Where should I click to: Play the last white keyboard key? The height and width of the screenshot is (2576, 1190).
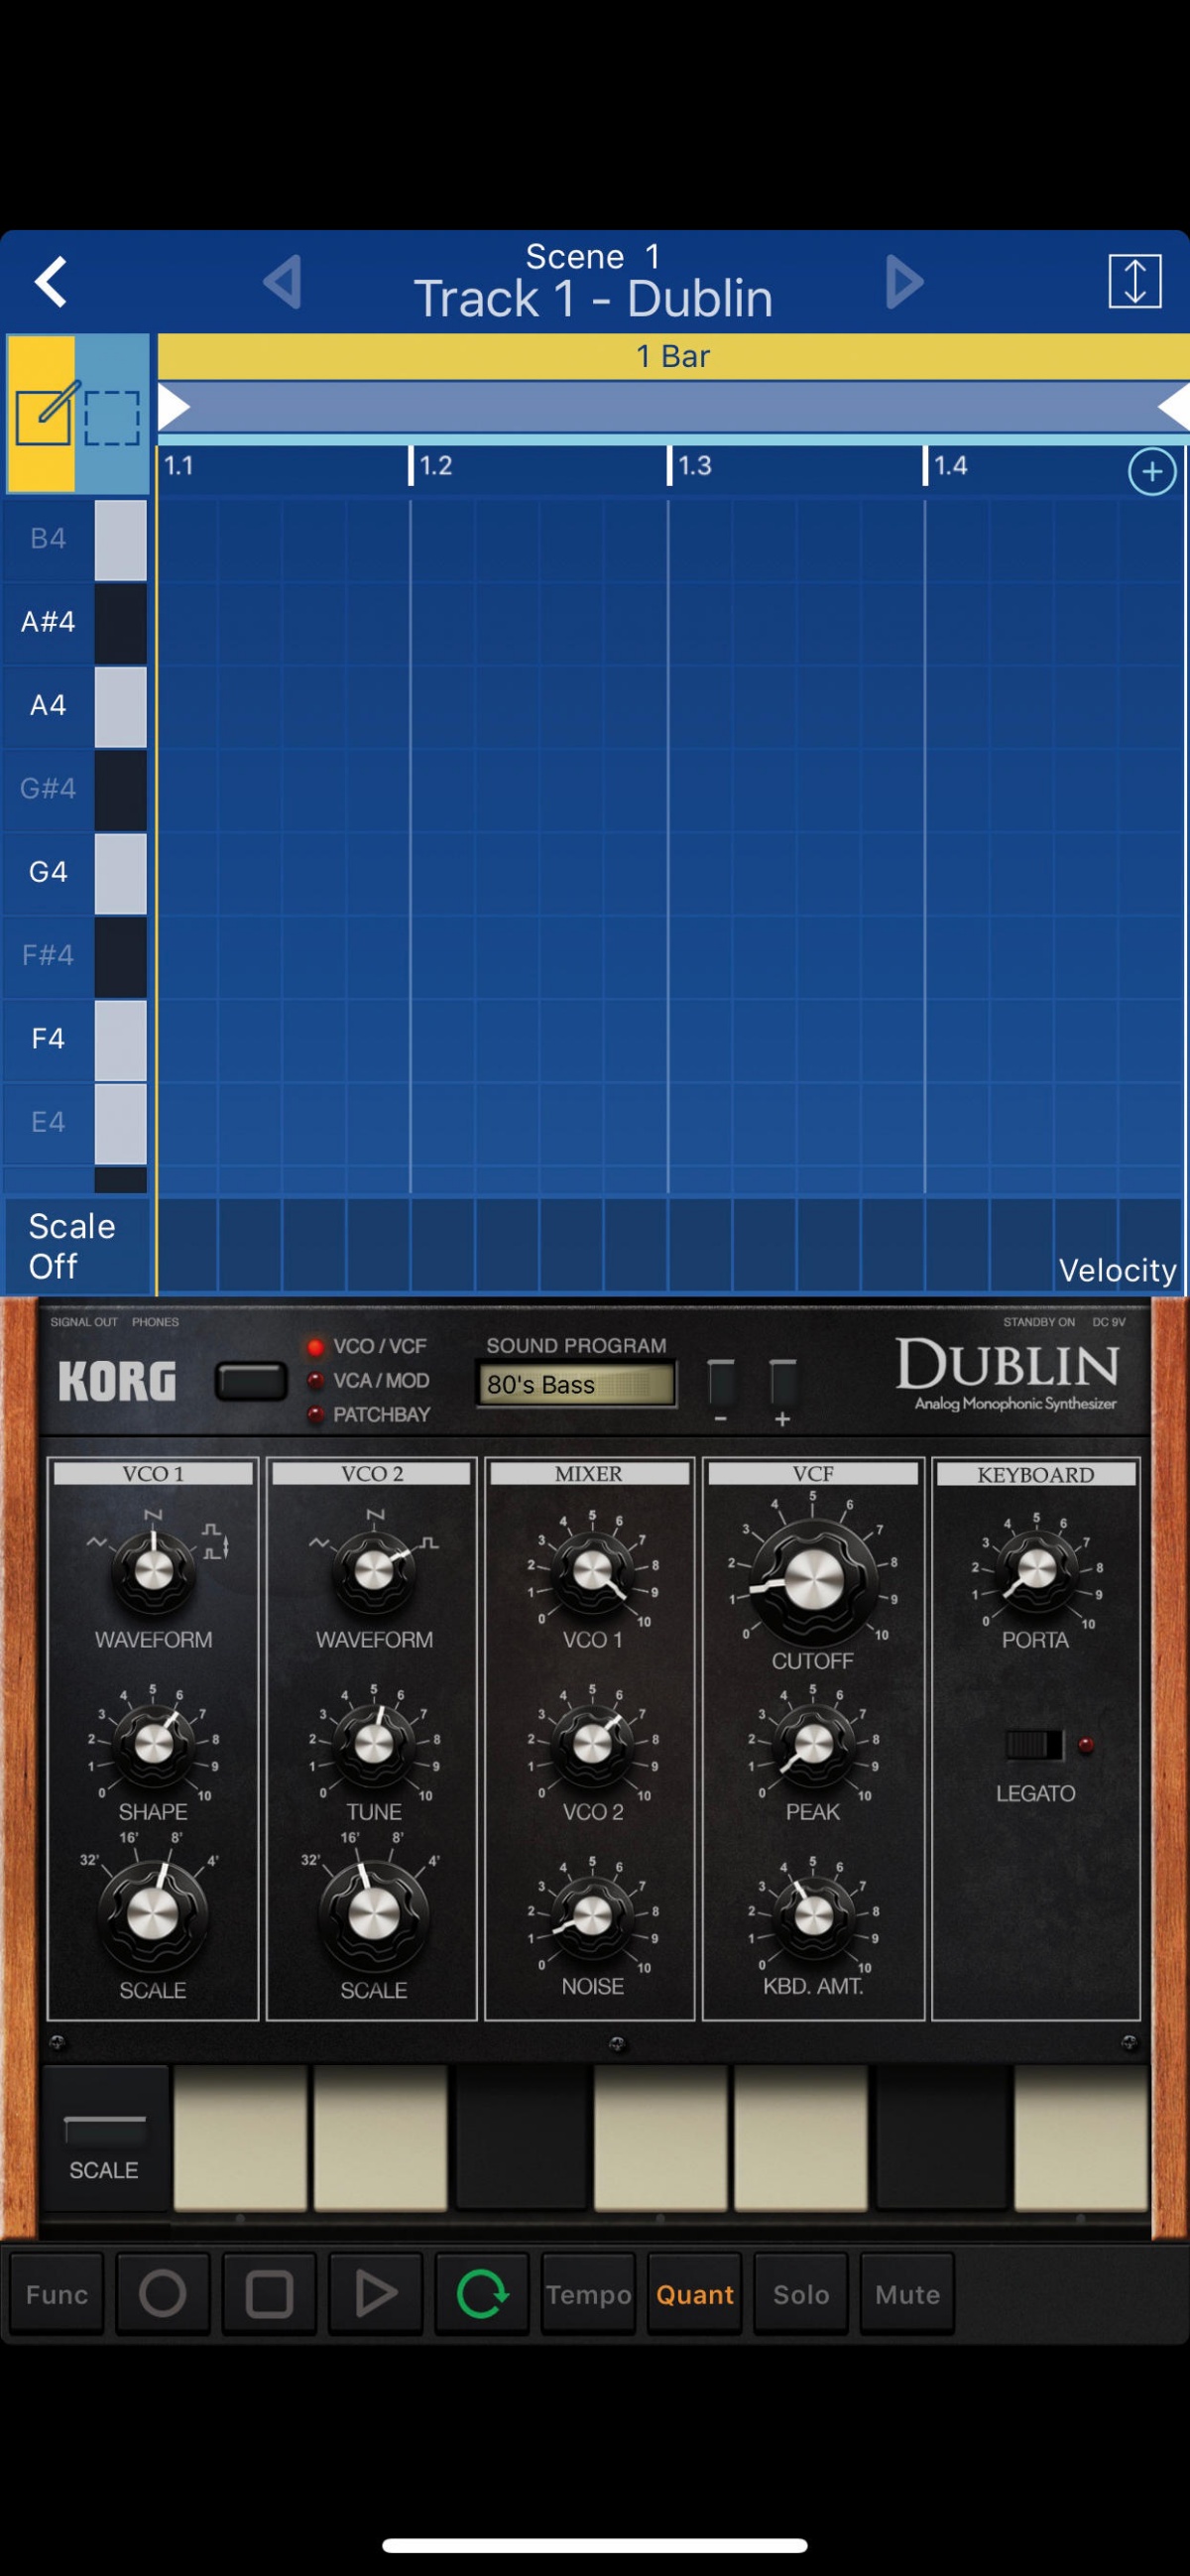1080,2137
